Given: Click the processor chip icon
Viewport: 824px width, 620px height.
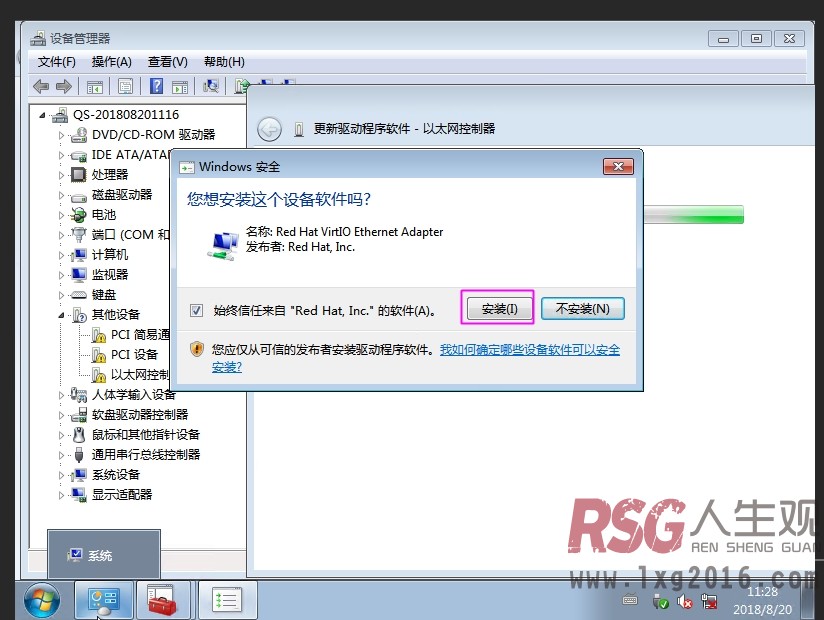Looking at the screenshot, I should tap(78, 174).
